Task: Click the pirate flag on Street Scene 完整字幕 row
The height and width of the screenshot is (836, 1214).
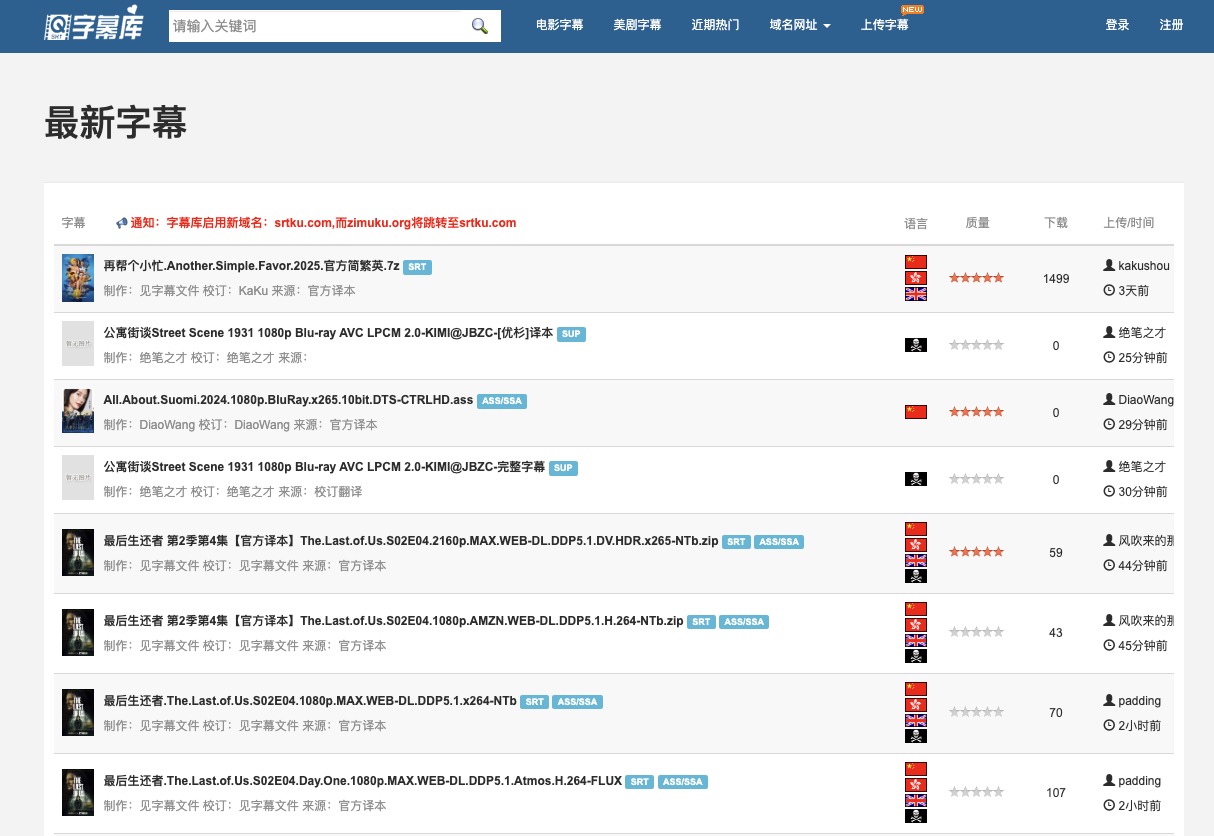Action: [915, 479]
